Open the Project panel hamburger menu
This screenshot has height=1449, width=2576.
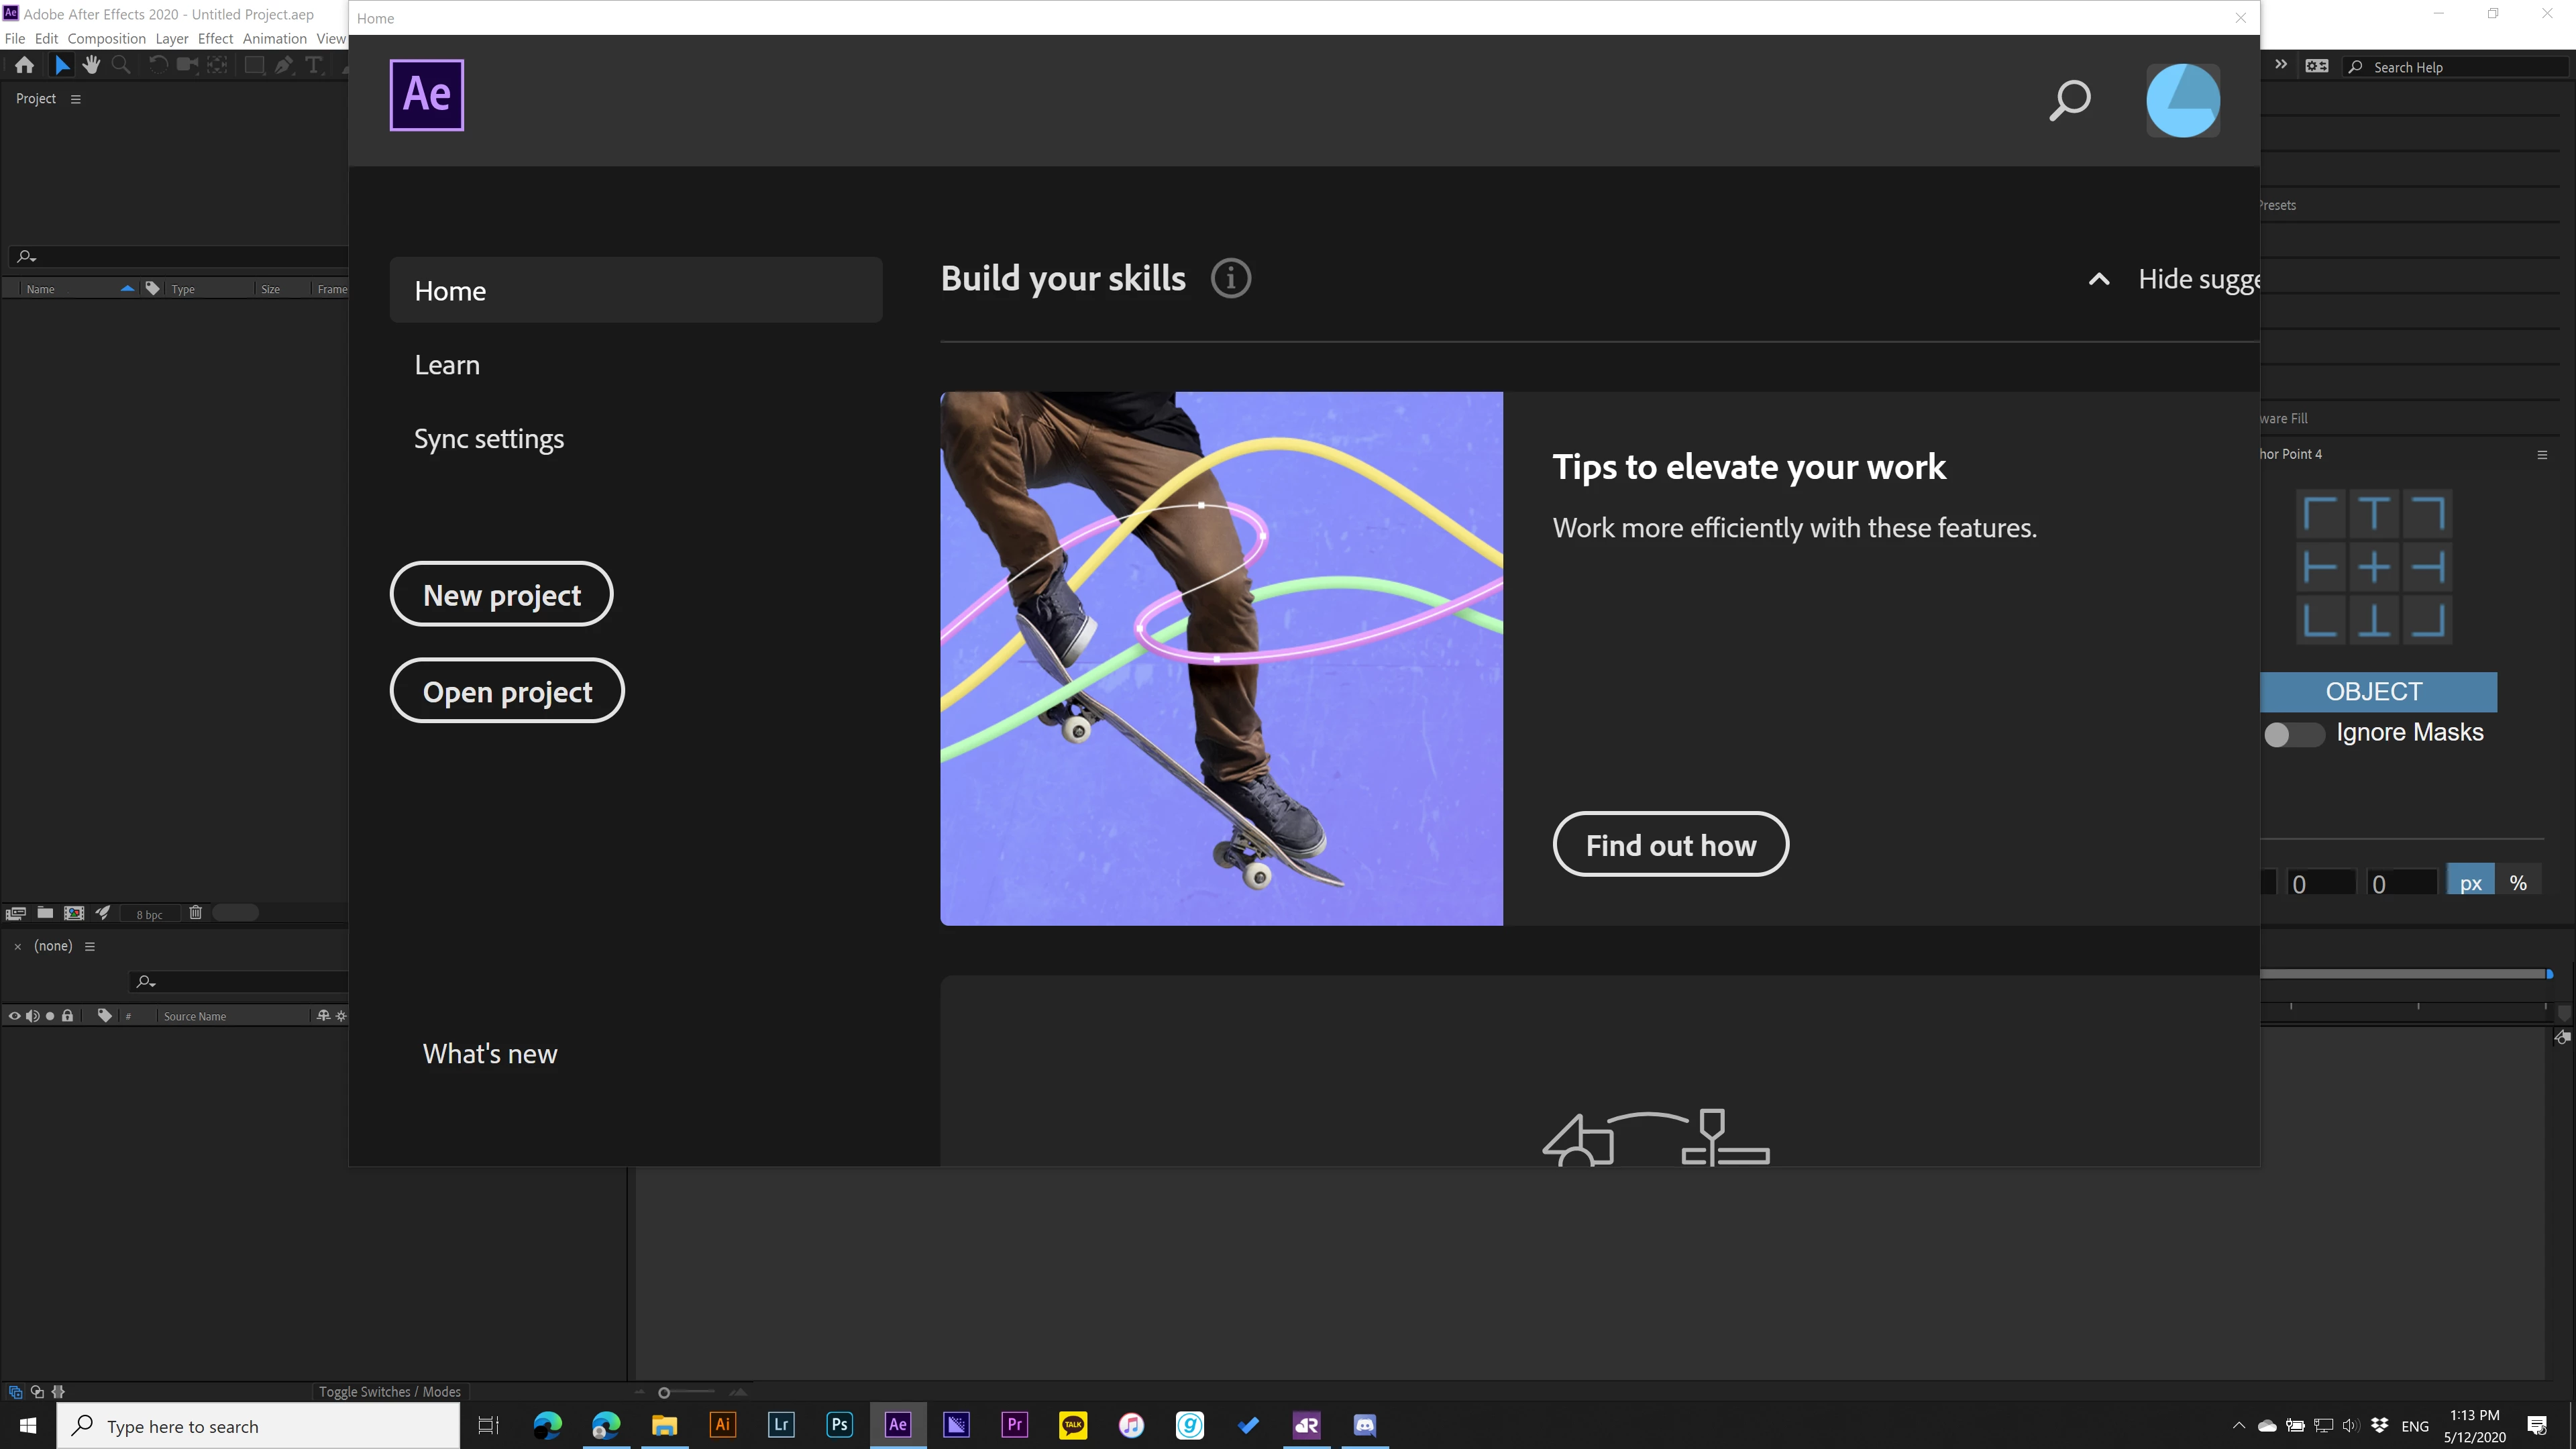click(x=75, y=99)
